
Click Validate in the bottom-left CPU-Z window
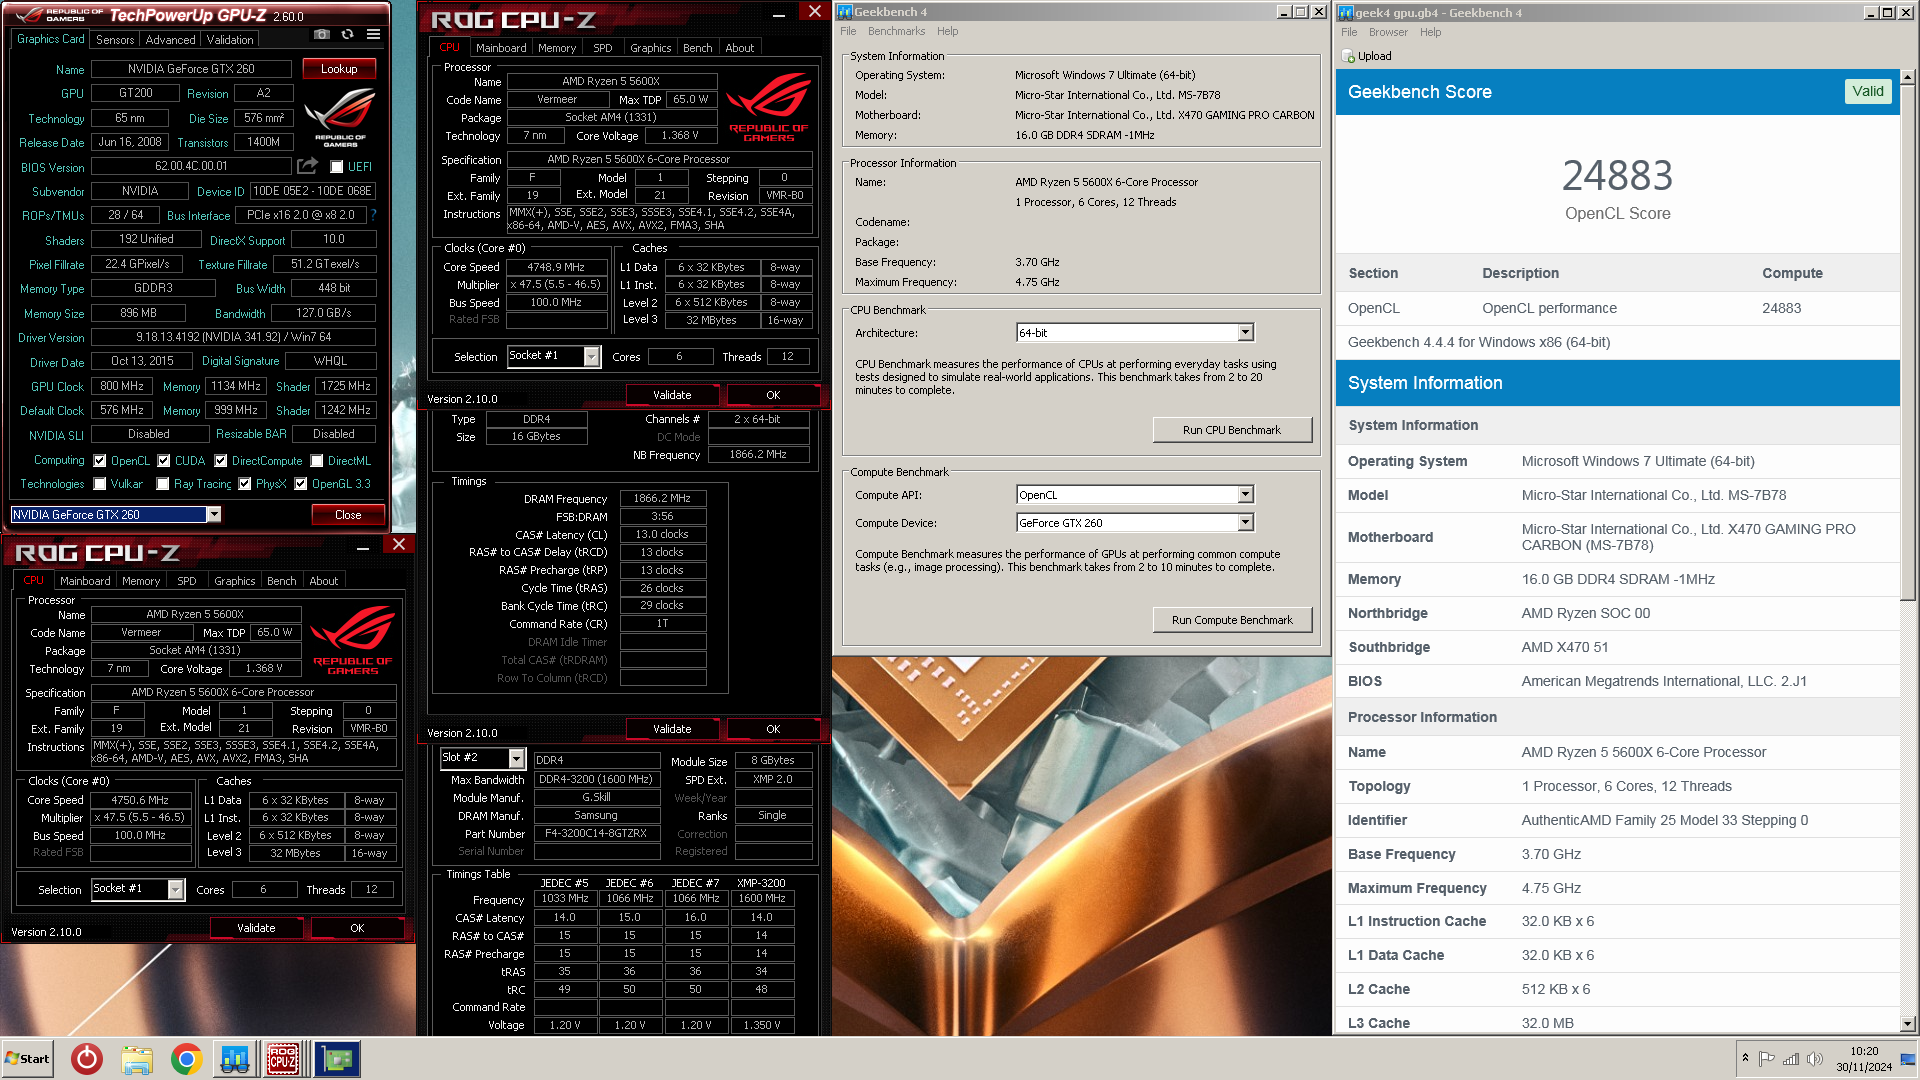click(256, 928)
